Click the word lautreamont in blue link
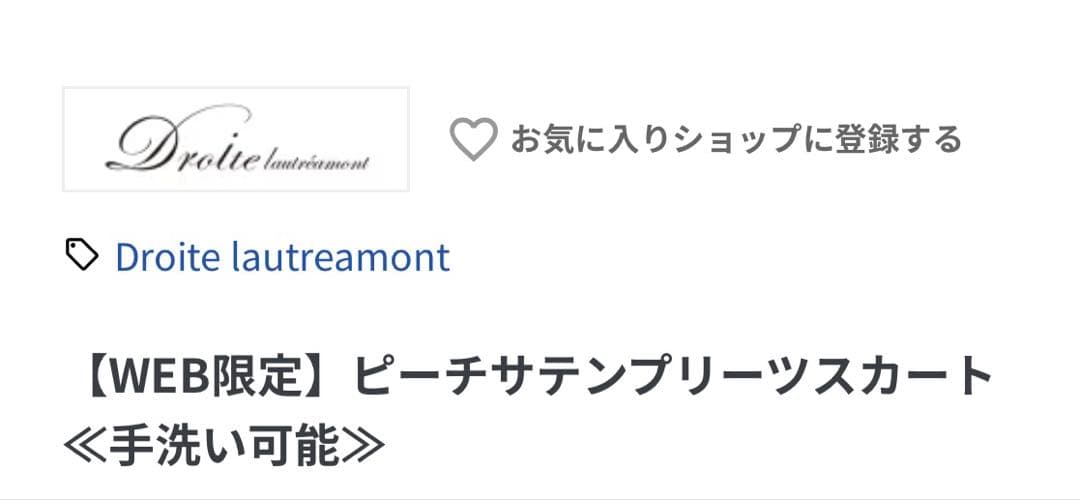Viewport: 1080px width, 500px height. (340, 257)
